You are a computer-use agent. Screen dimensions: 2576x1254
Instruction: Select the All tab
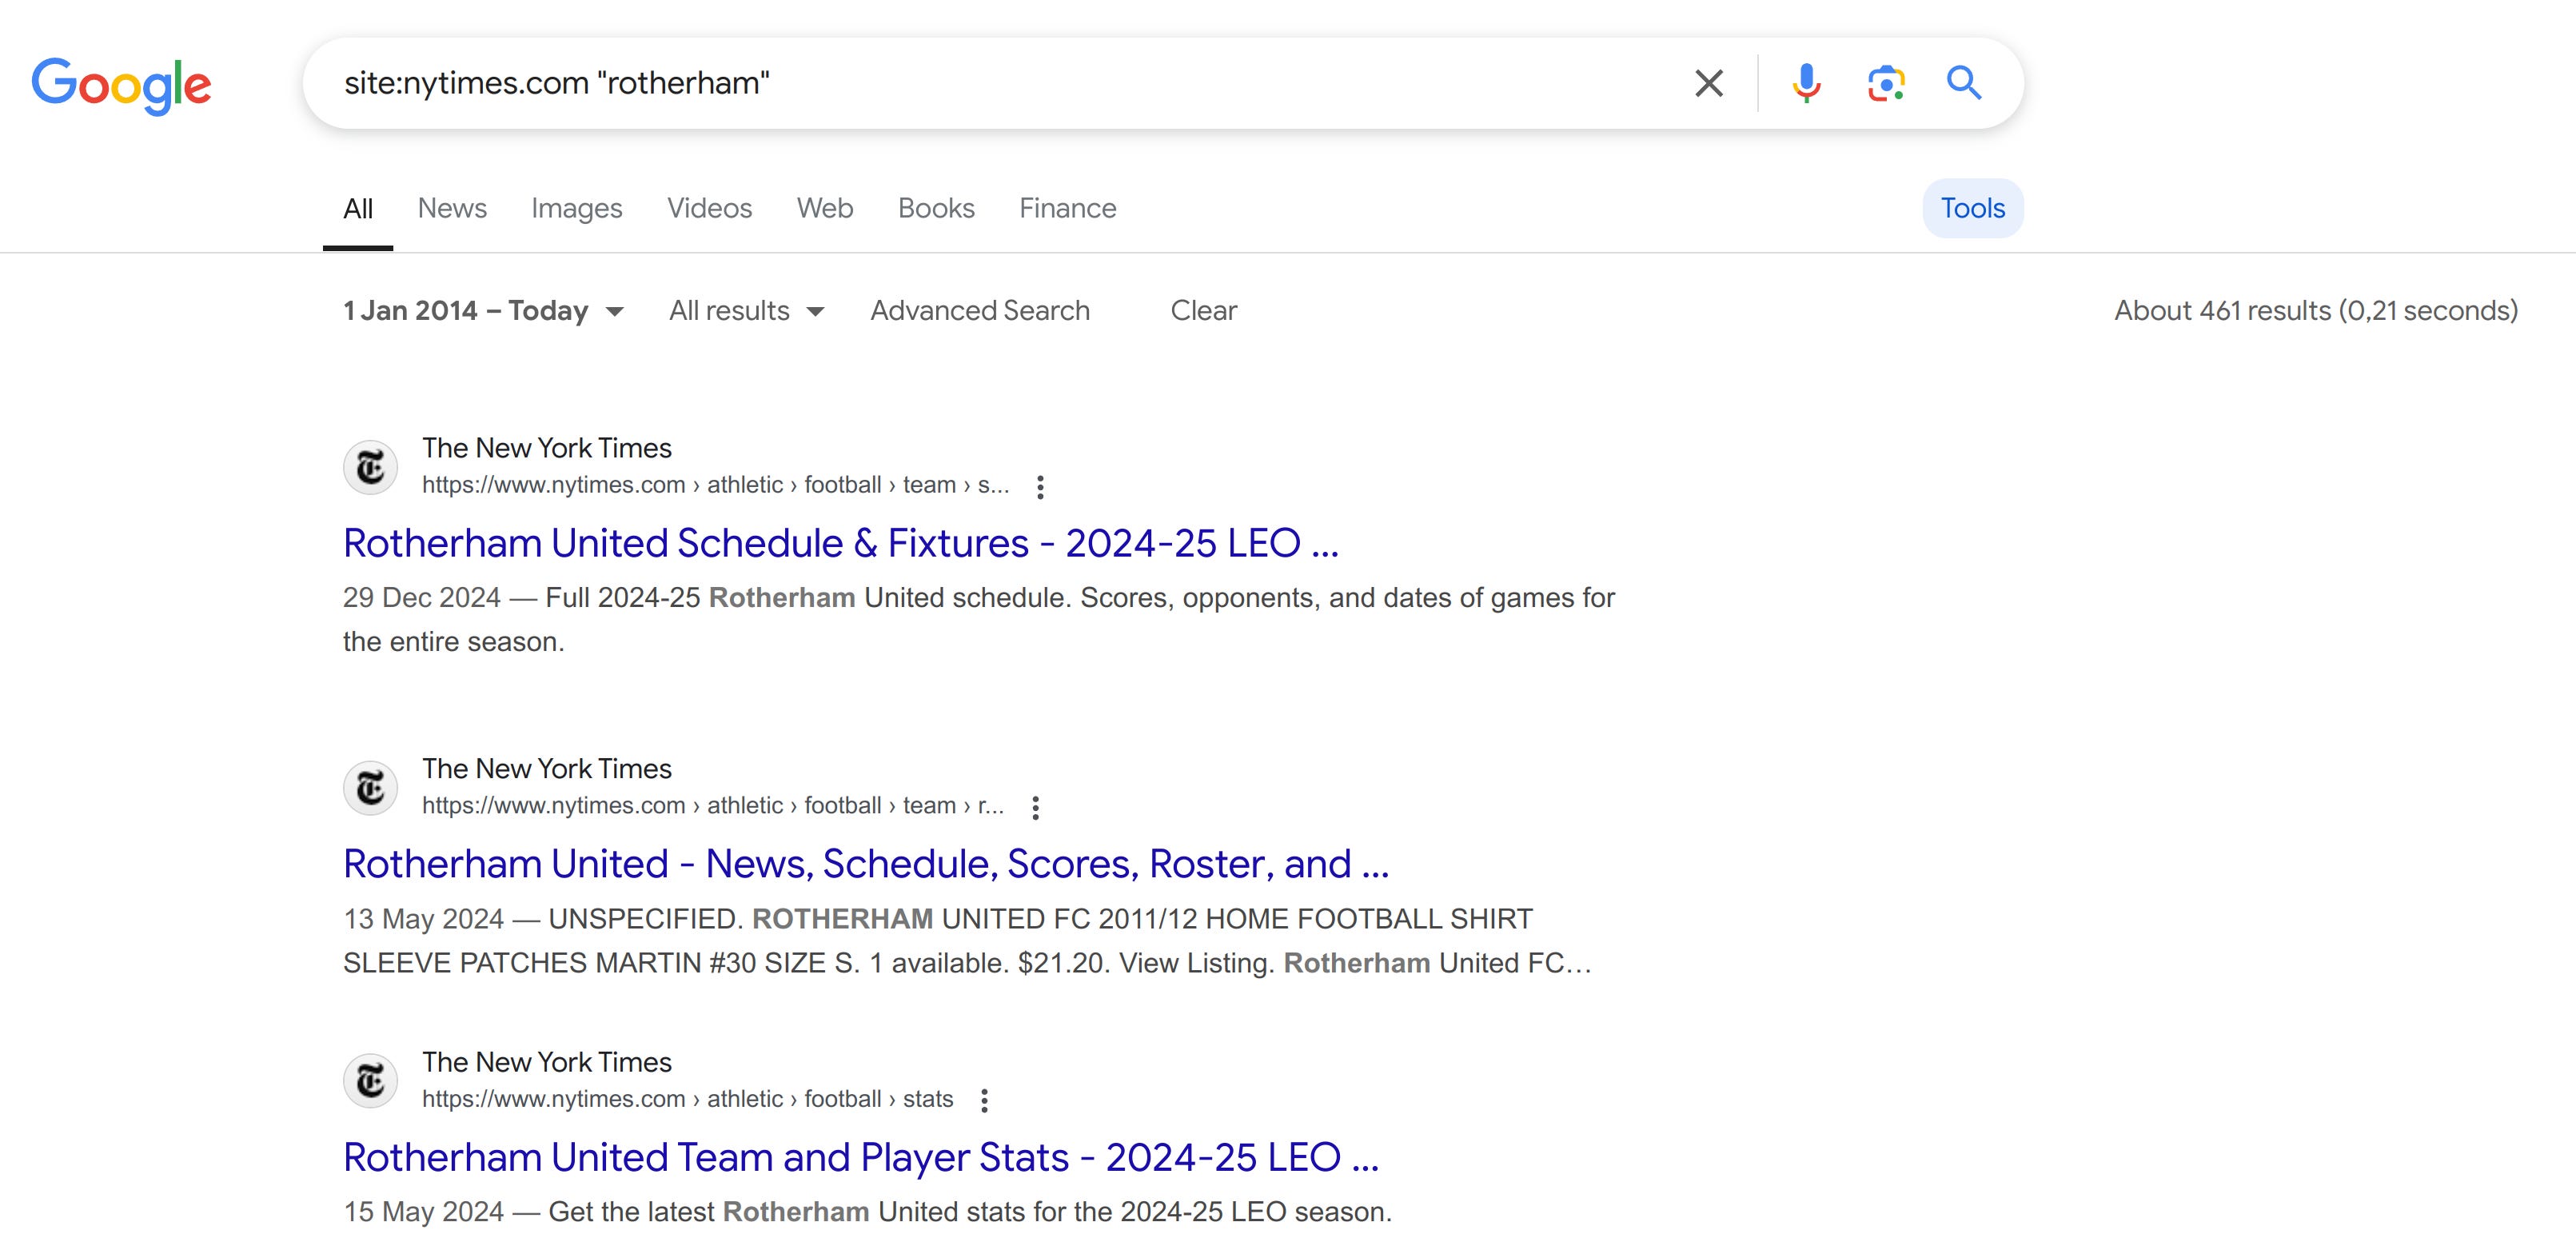(358, 208)
